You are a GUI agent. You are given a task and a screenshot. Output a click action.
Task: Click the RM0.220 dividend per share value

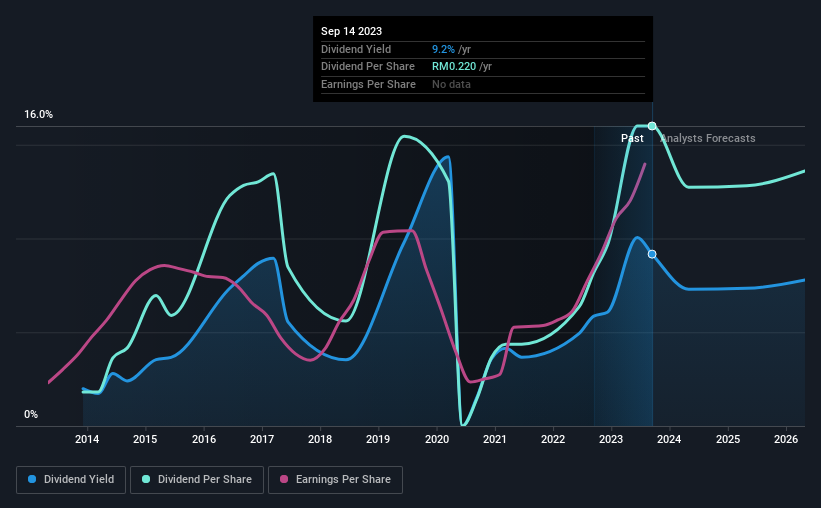click(454, 67)
